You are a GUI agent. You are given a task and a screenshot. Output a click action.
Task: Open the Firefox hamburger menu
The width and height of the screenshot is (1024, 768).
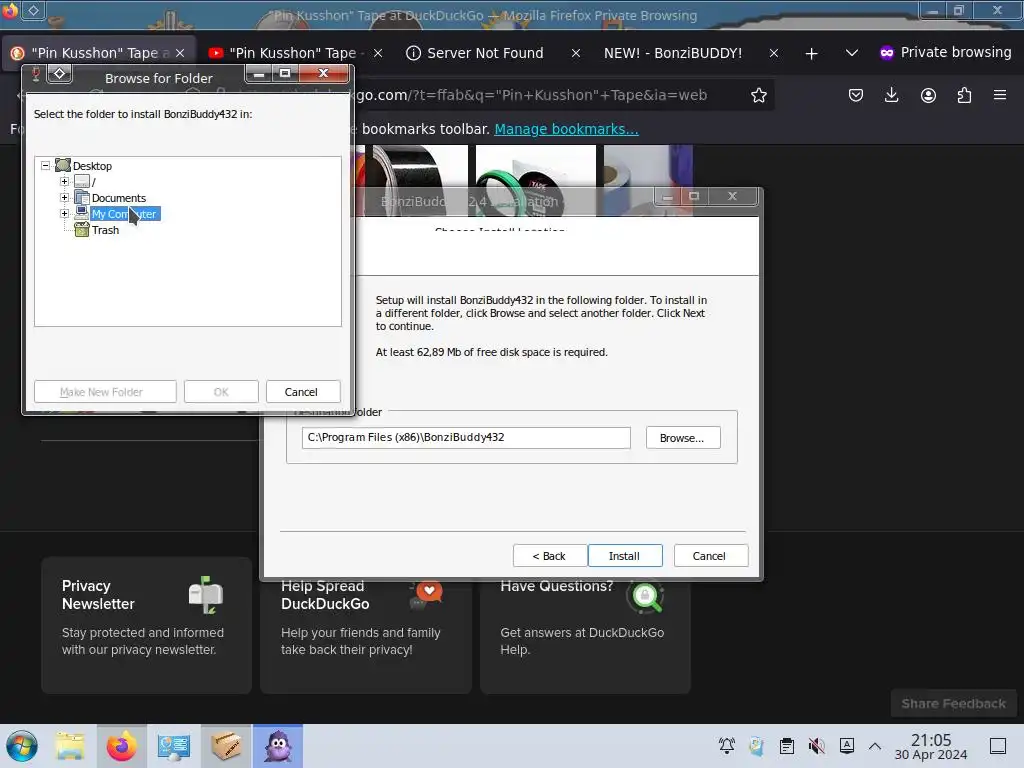click(x=1000, y=95)
